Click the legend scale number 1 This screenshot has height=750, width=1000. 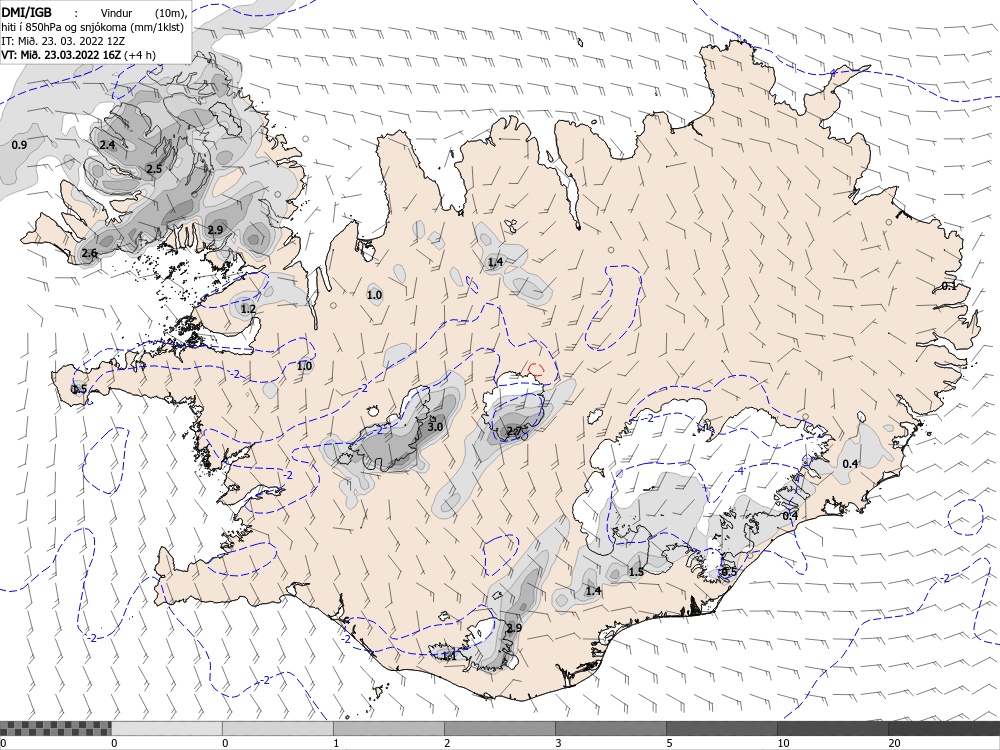coord(336,743)
